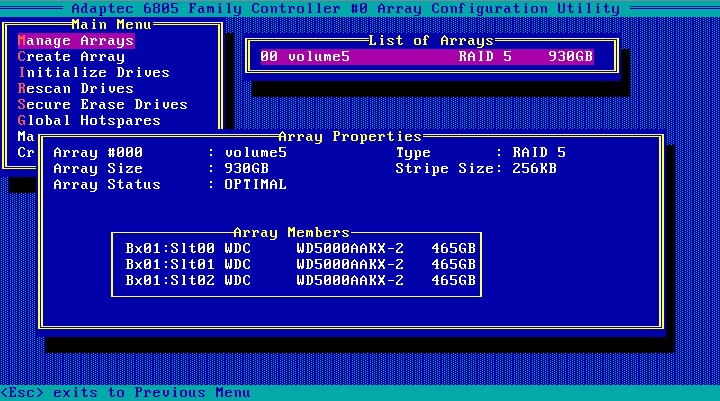Open Initialize Drives from Main Menu
Image resolution: width=720 pixels, height=401 pixels.
click(x=94, y=73)
